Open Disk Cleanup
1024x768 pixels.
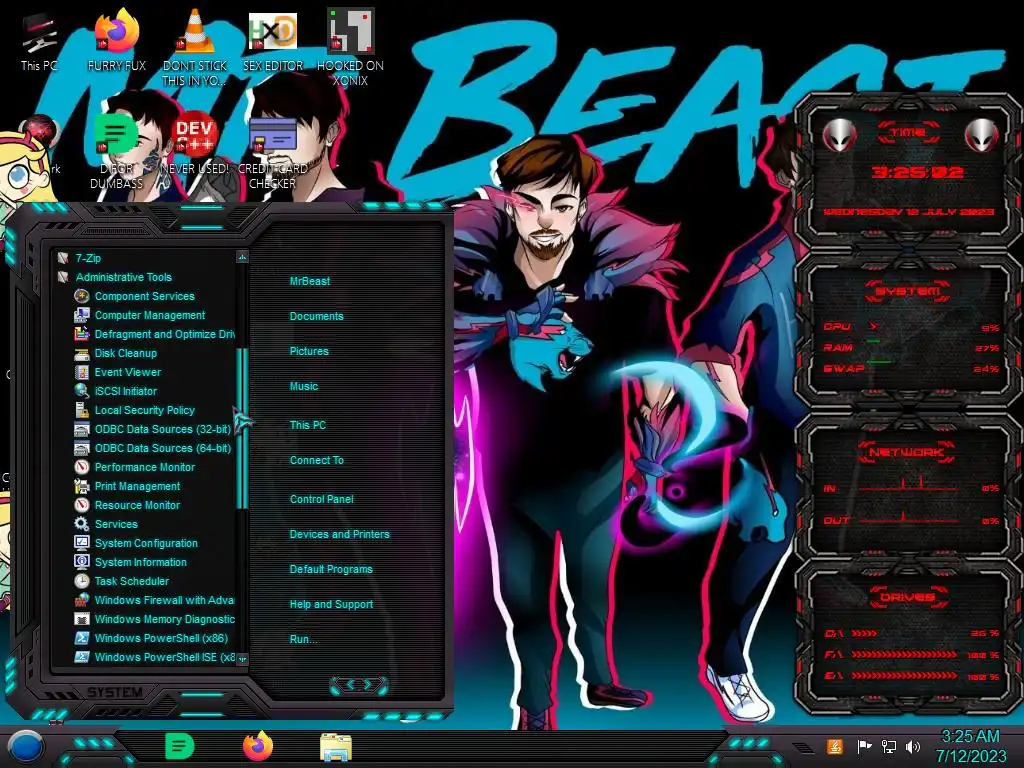(125, 353)
